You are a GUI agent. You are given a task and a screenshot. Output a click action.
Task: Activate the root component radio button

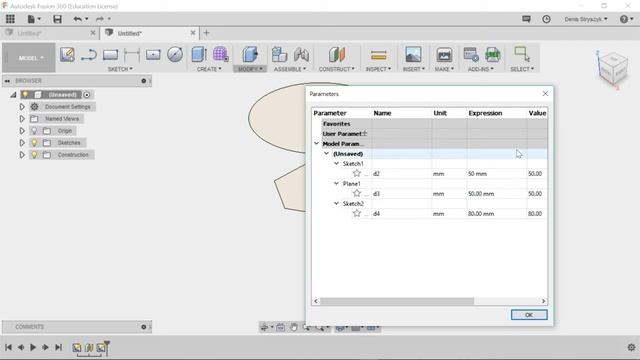pos(87,95)
